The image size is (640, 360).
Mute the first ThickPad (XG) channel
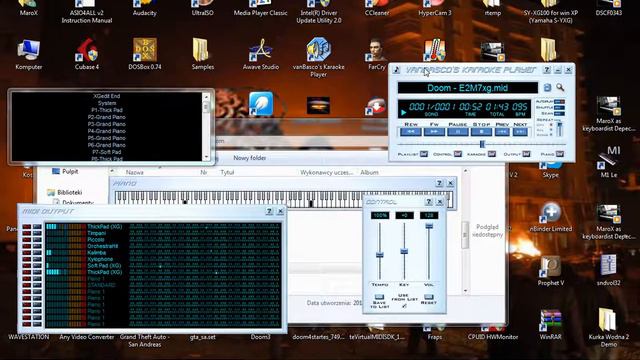[27, 227]
